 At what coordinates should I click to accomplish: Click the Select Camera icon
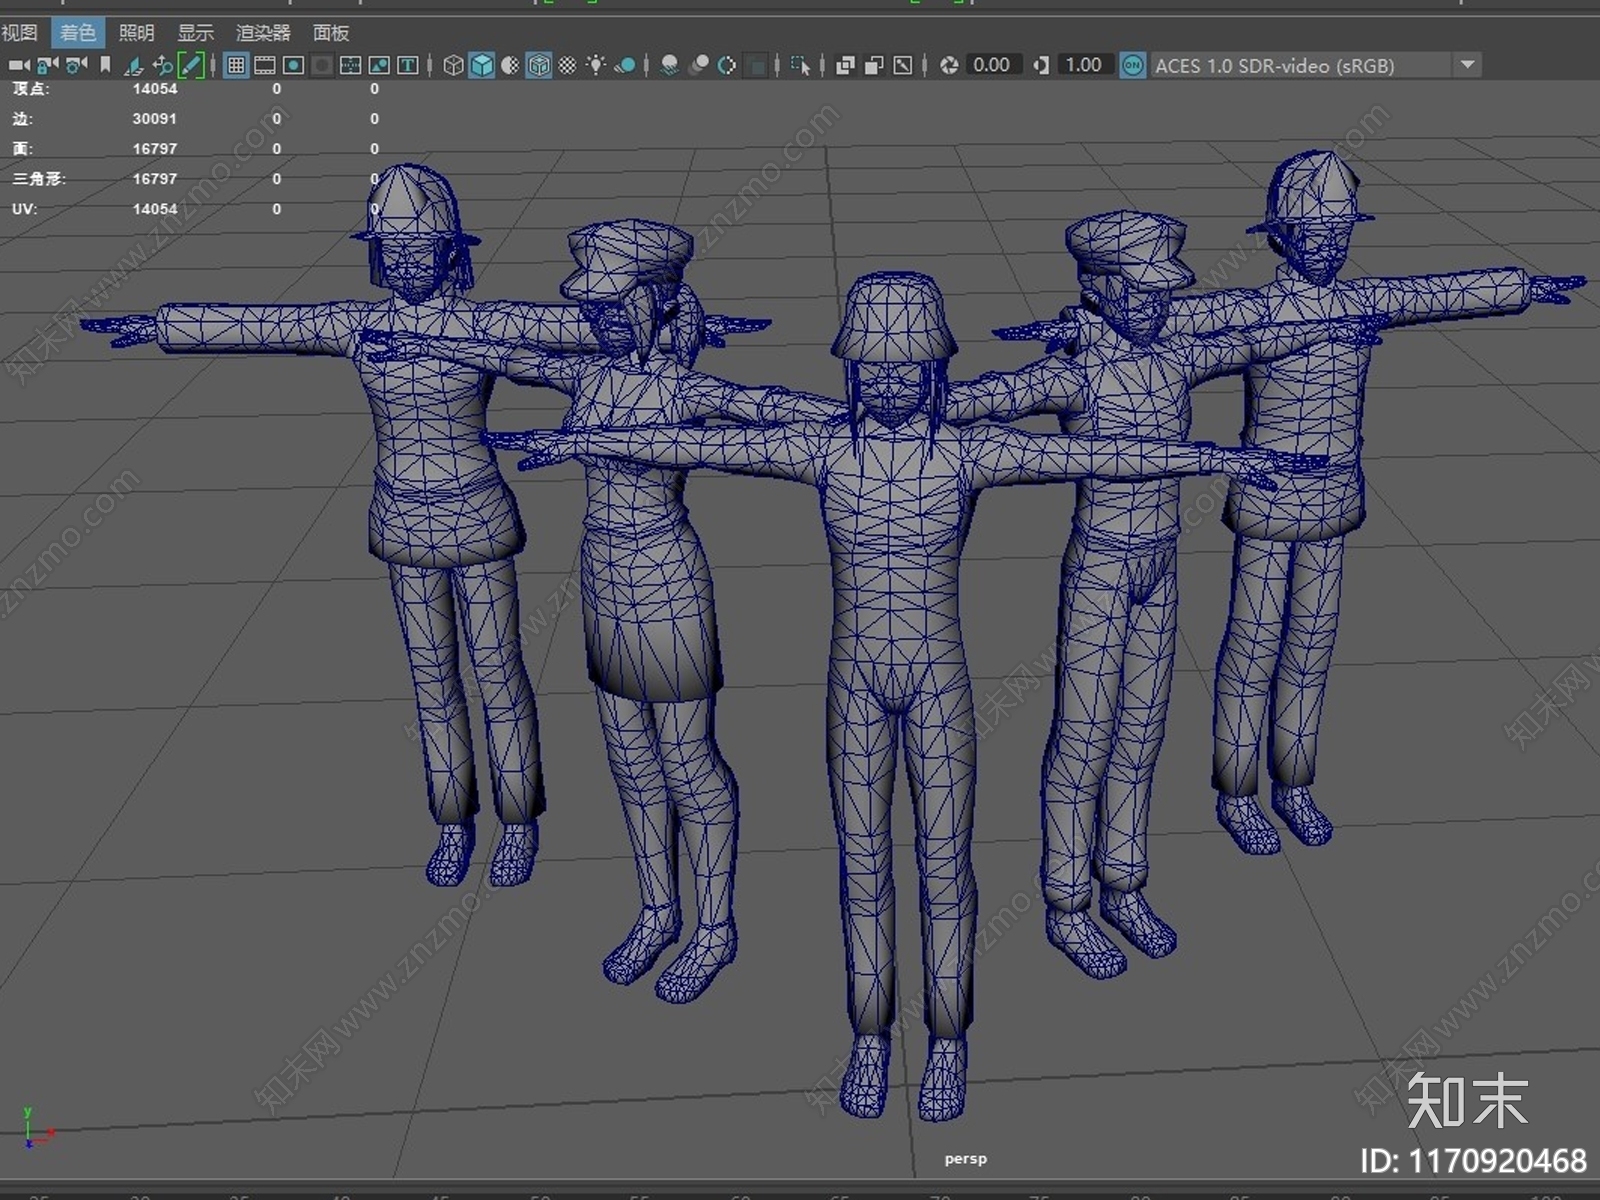click(x=19, y=65)
